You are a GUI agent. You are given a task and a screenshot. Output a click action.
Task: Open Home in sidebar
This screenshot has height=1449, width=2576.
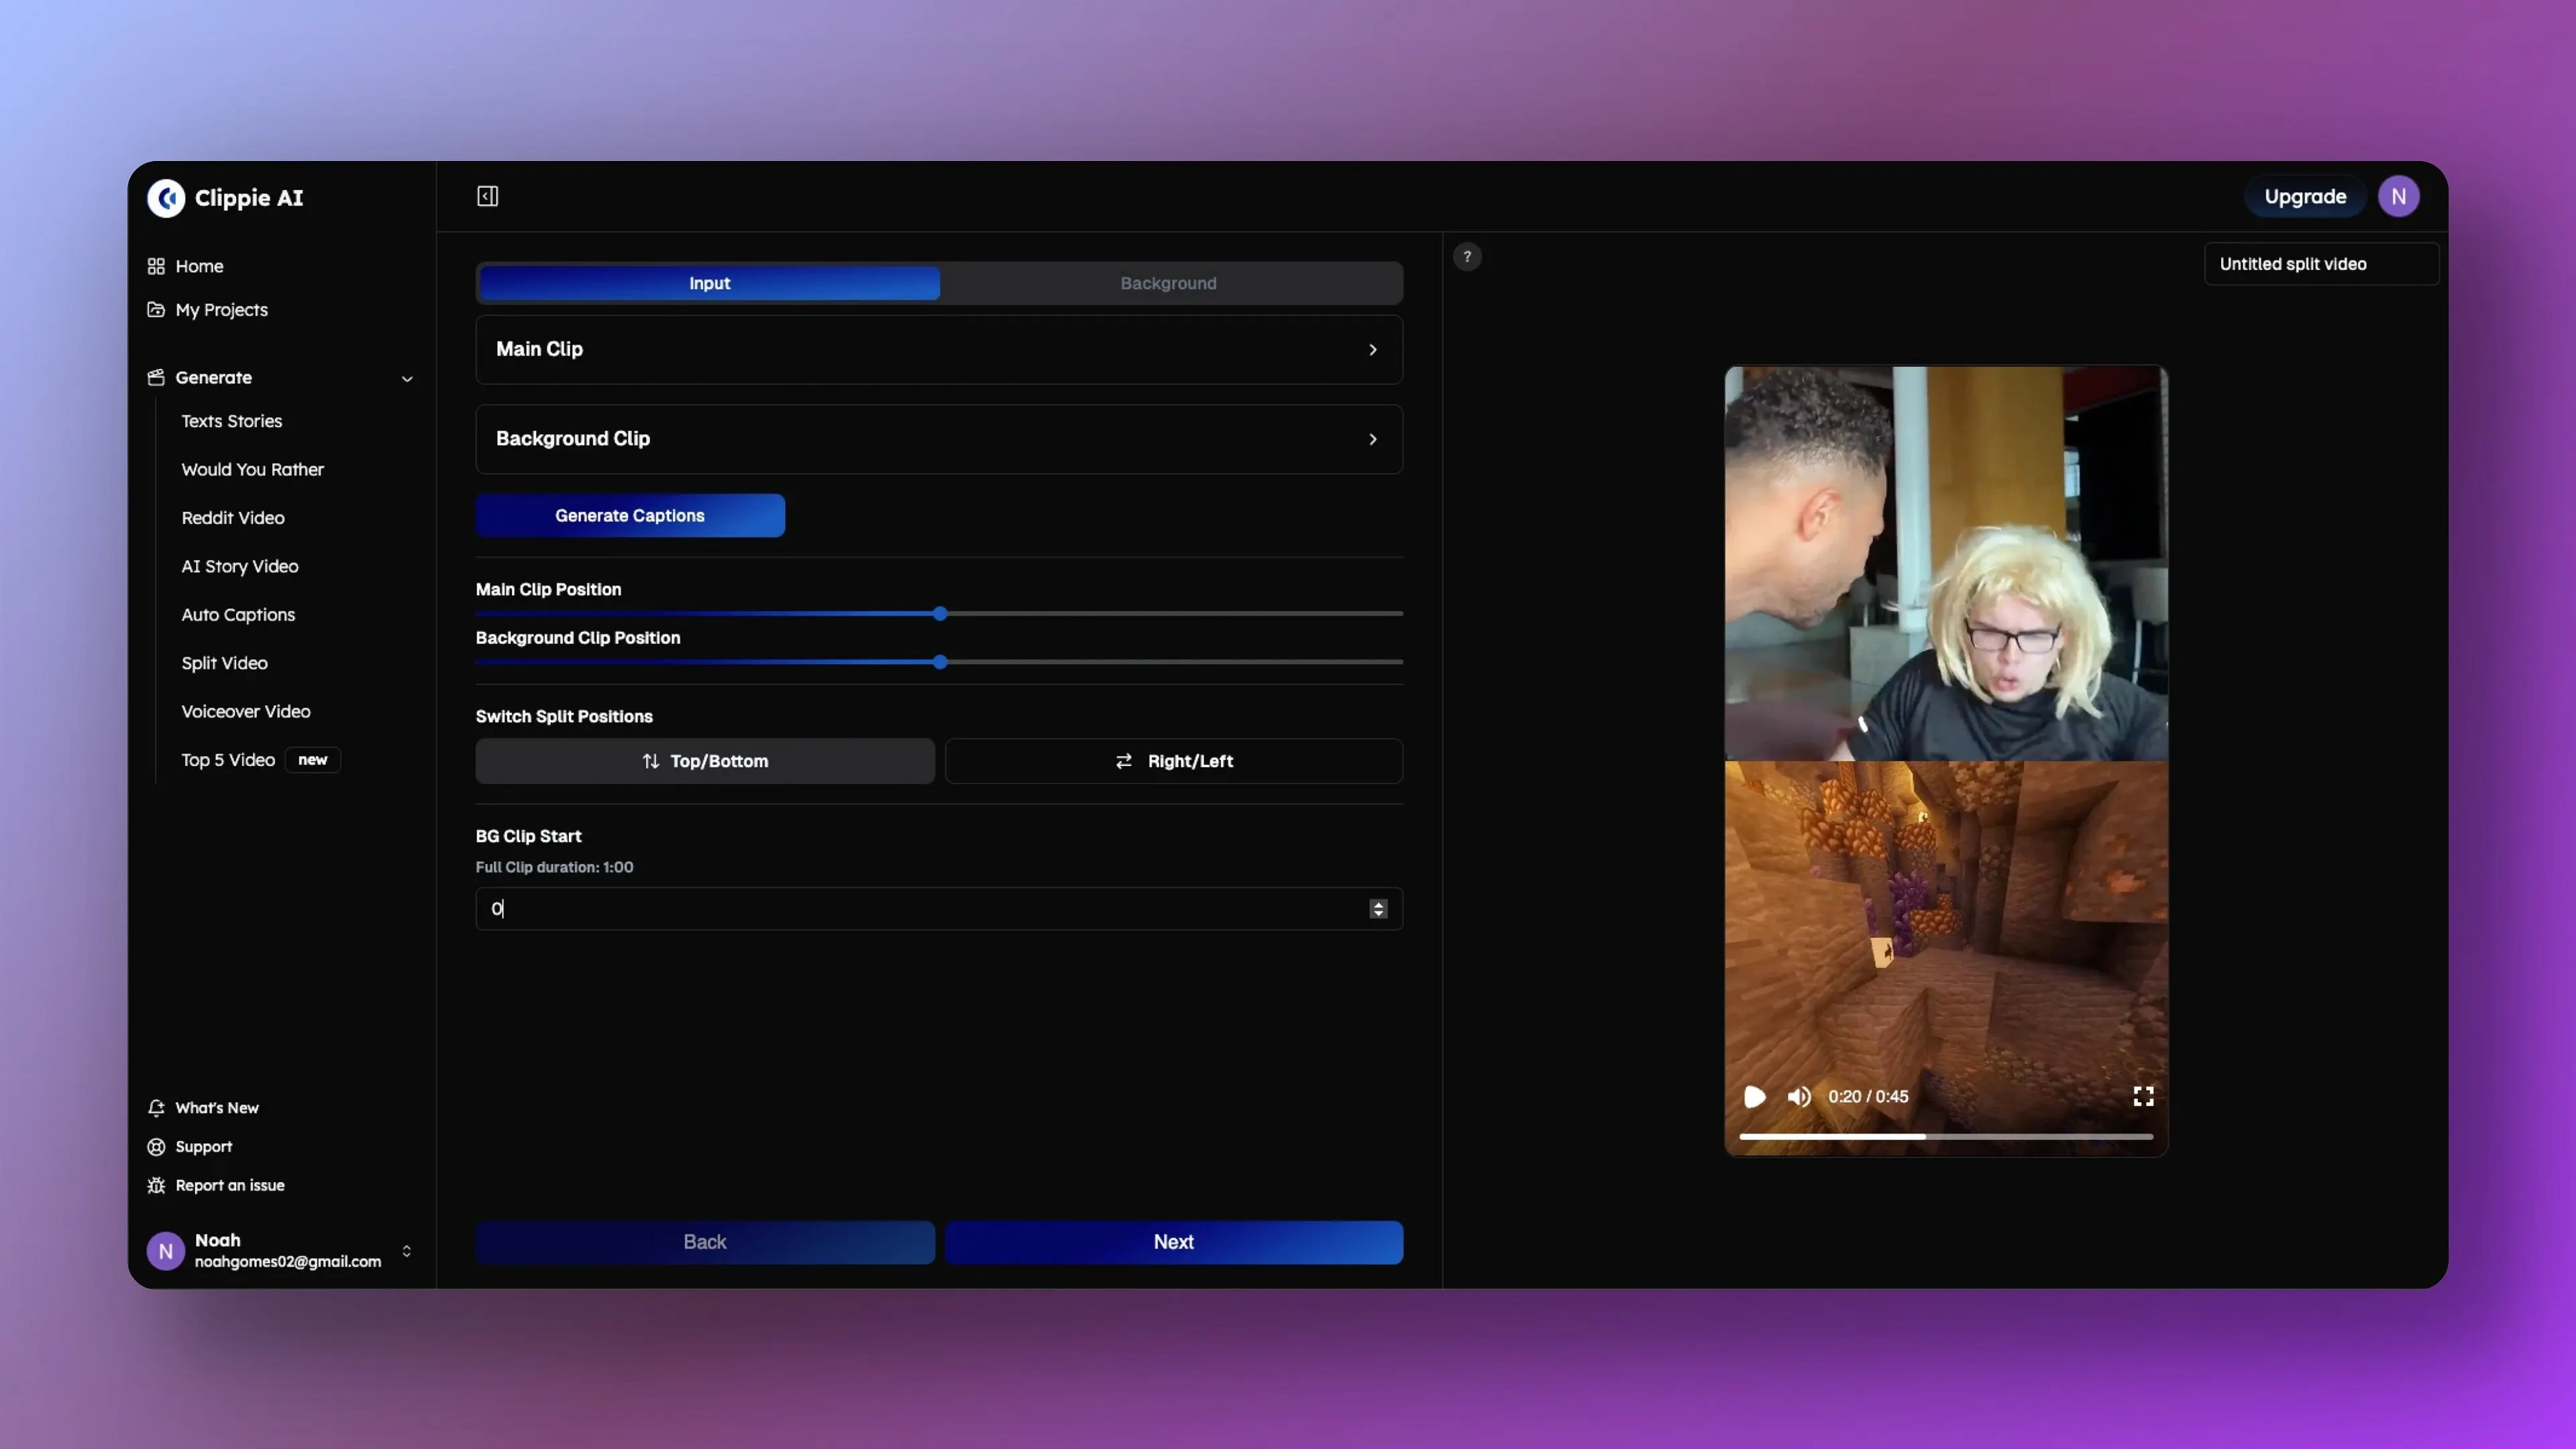(x=199, y=266)
